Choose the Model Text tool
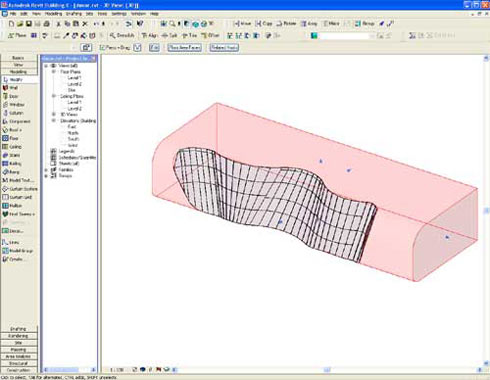This screenshot has width=490, height=380. (x=19, y=180)
